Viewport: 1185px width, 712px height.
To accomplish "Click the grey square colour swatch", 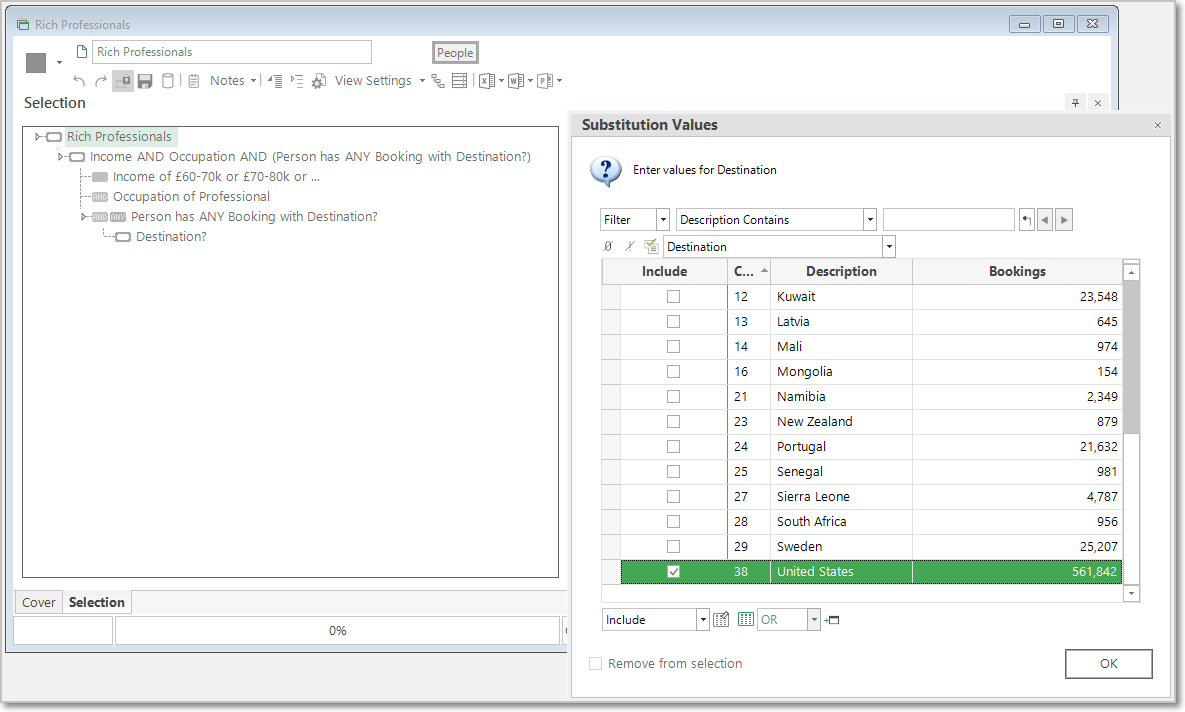I will tap(36, 63).
